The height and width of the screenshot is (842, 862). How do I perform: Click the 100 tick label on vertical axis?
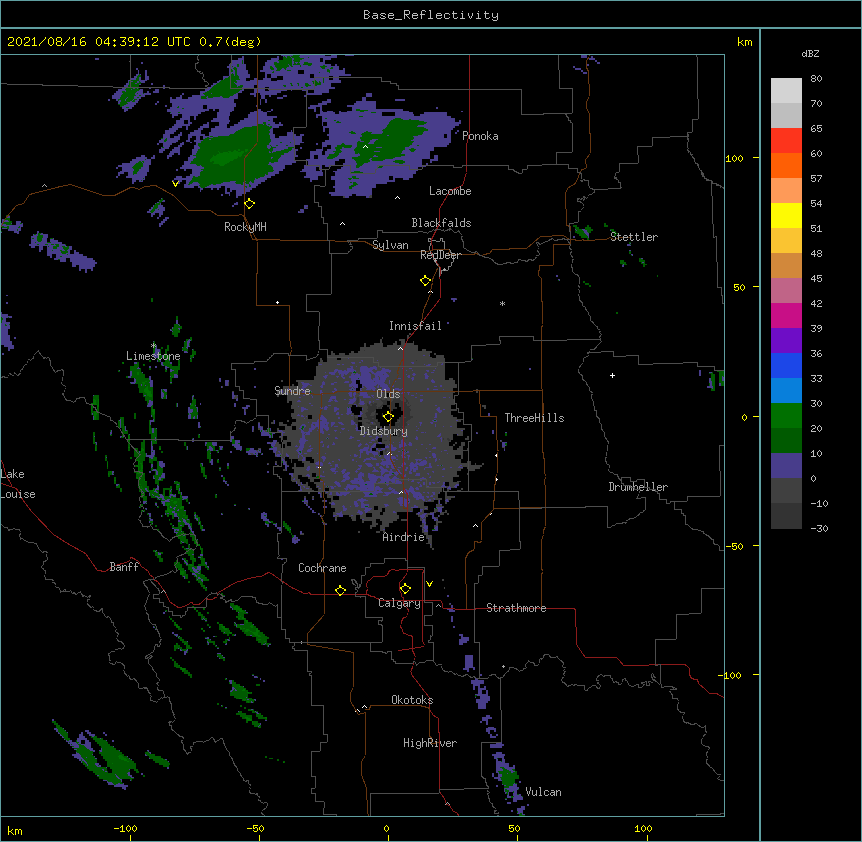click(x=734, y=158)
